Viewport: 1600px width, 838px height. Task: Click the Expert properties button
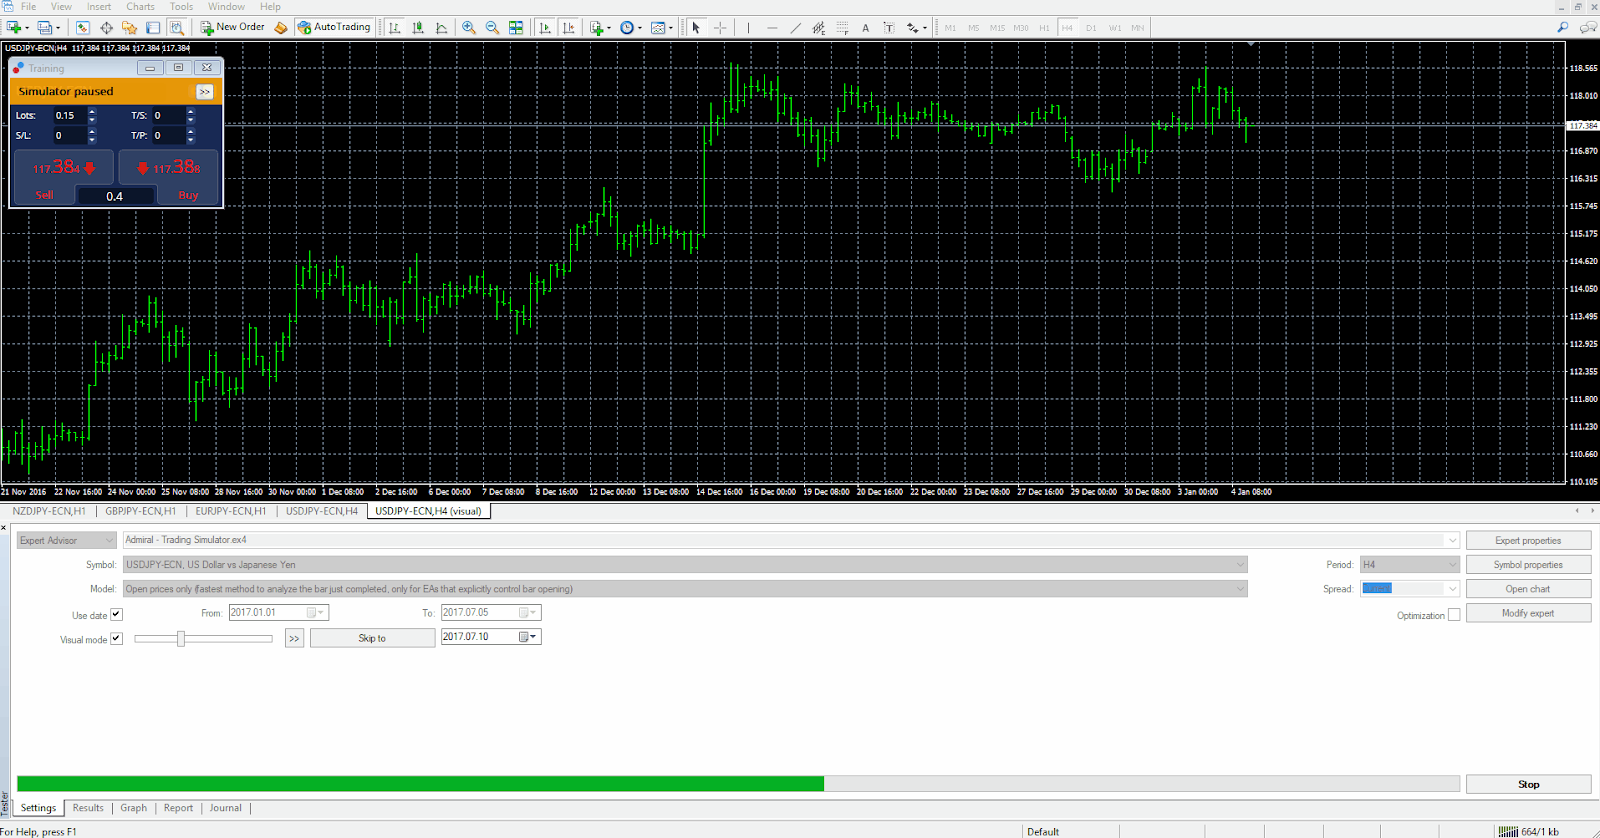(x=1528, y=541)
